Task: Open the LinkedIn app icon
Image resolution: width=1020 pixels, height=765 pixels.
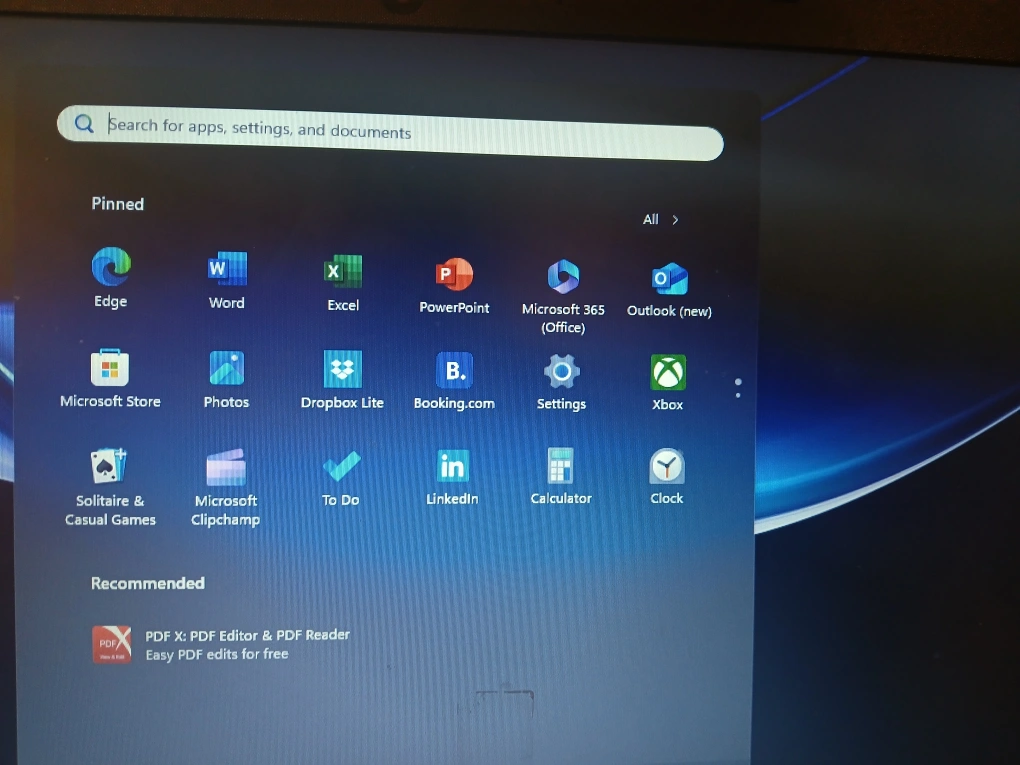Action: [452, 466]
